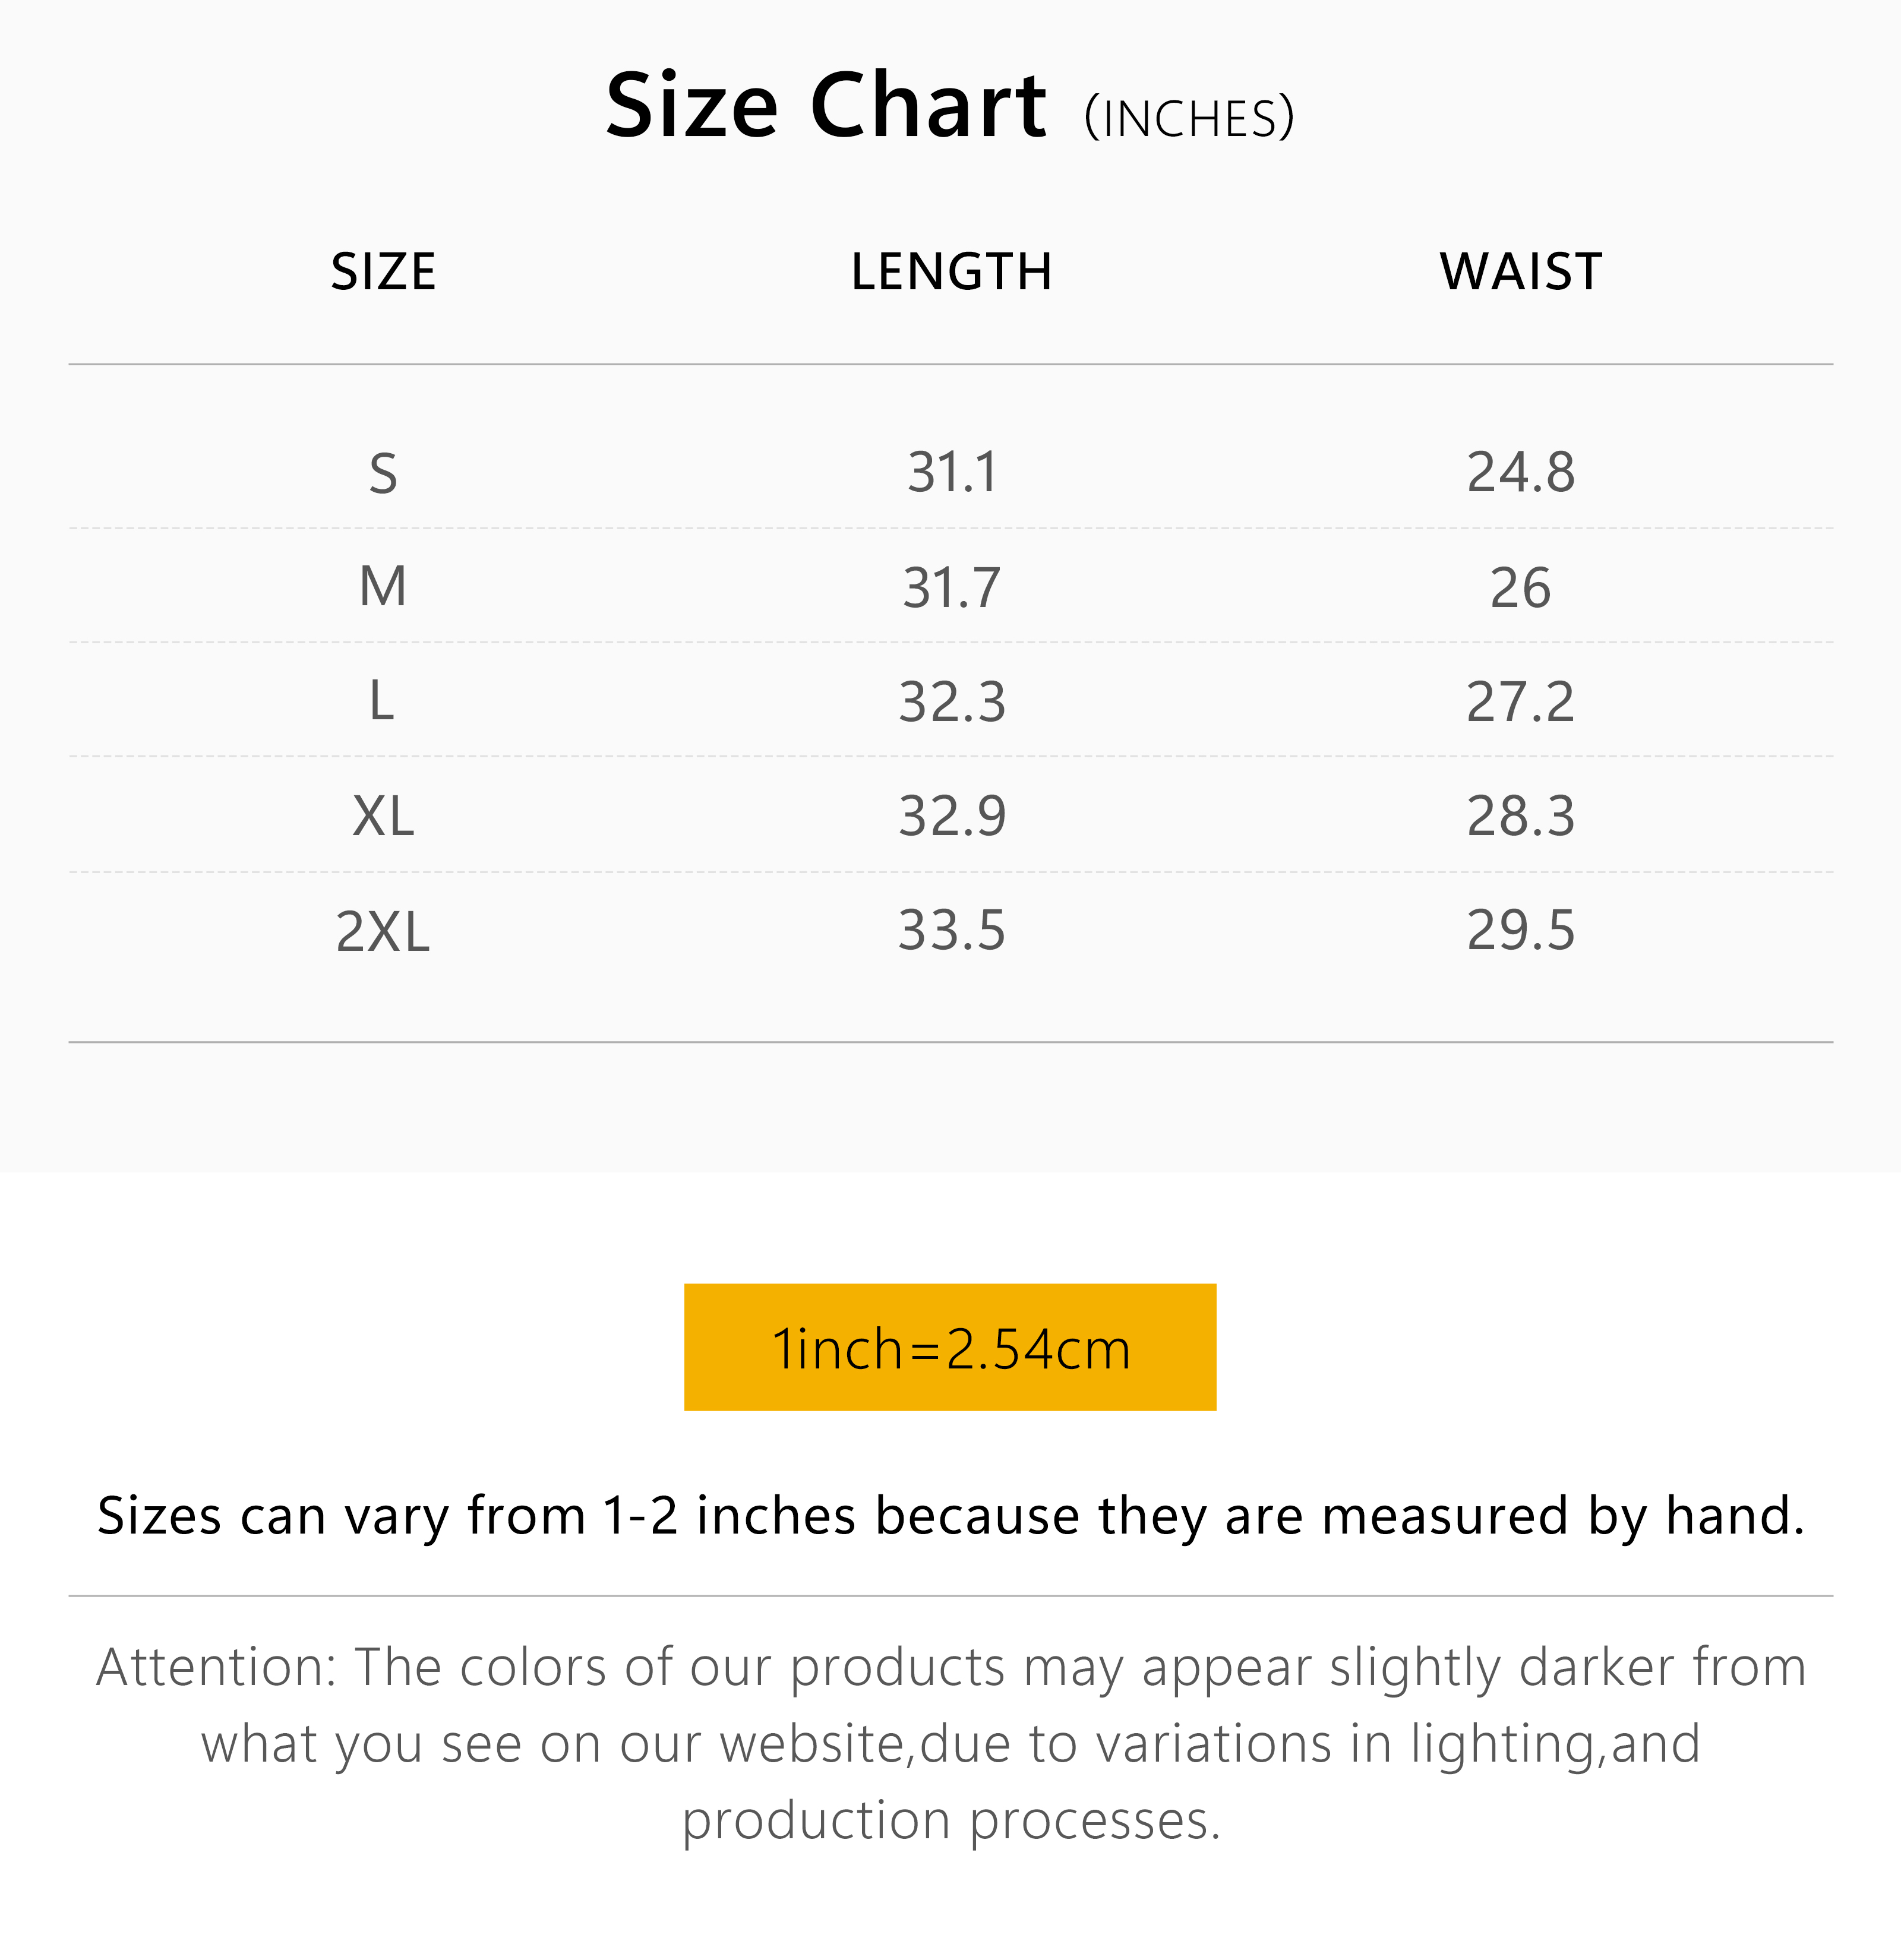Select the SIZE column header
This screenshot has height=1960, width=1901.
pyautogui.click(x=383, y=272)
